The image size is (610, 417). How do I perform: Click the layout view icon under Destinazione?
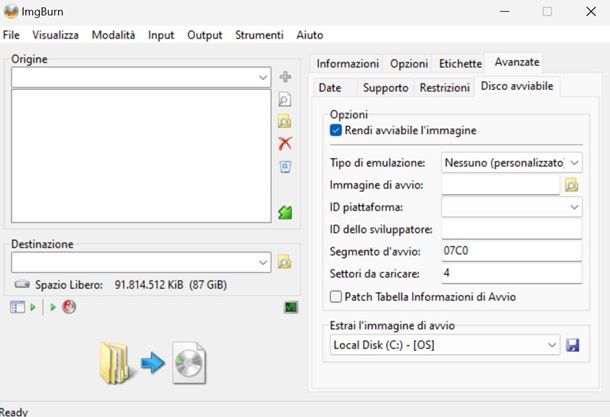(x=17, y=307)
